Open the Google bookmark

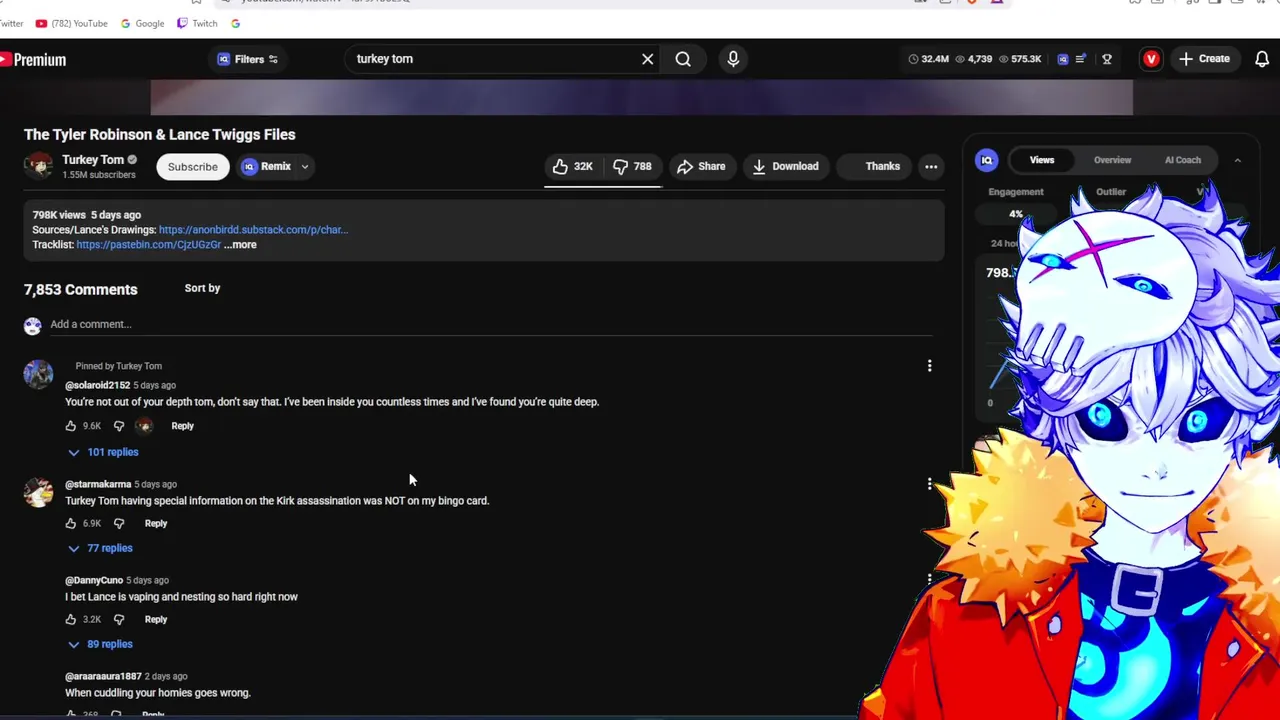pos(142,23)
